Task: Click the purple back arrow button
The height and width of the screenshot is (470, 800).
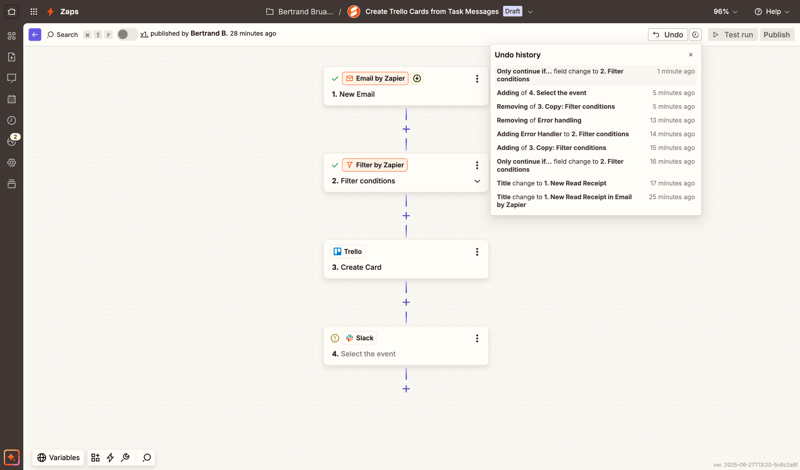Action: [x=35, y=34]
